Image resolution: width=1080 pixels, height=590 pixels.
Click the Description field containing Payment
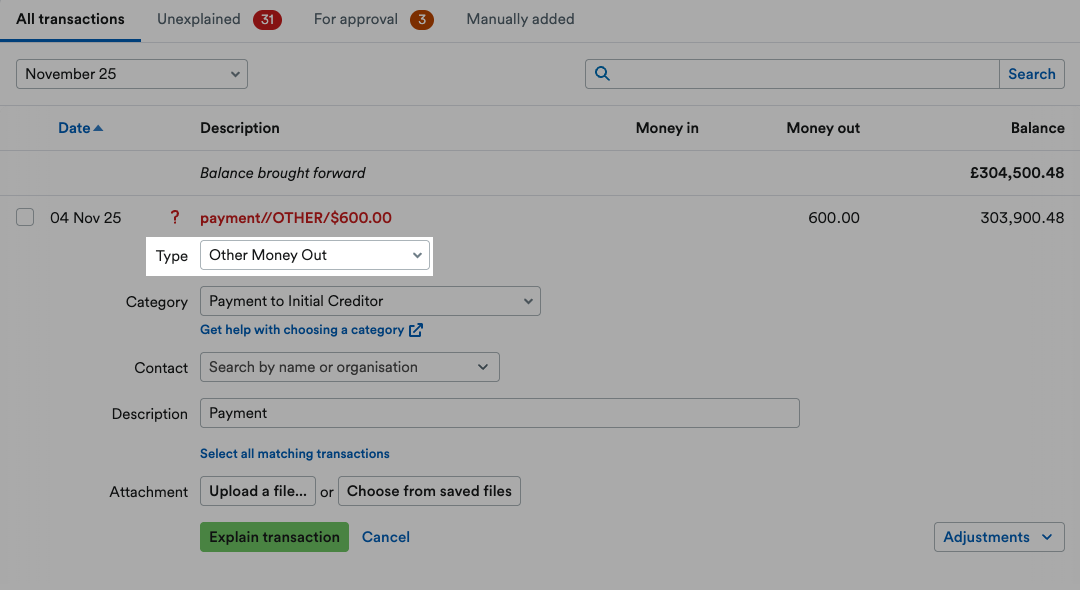point(499,413)
